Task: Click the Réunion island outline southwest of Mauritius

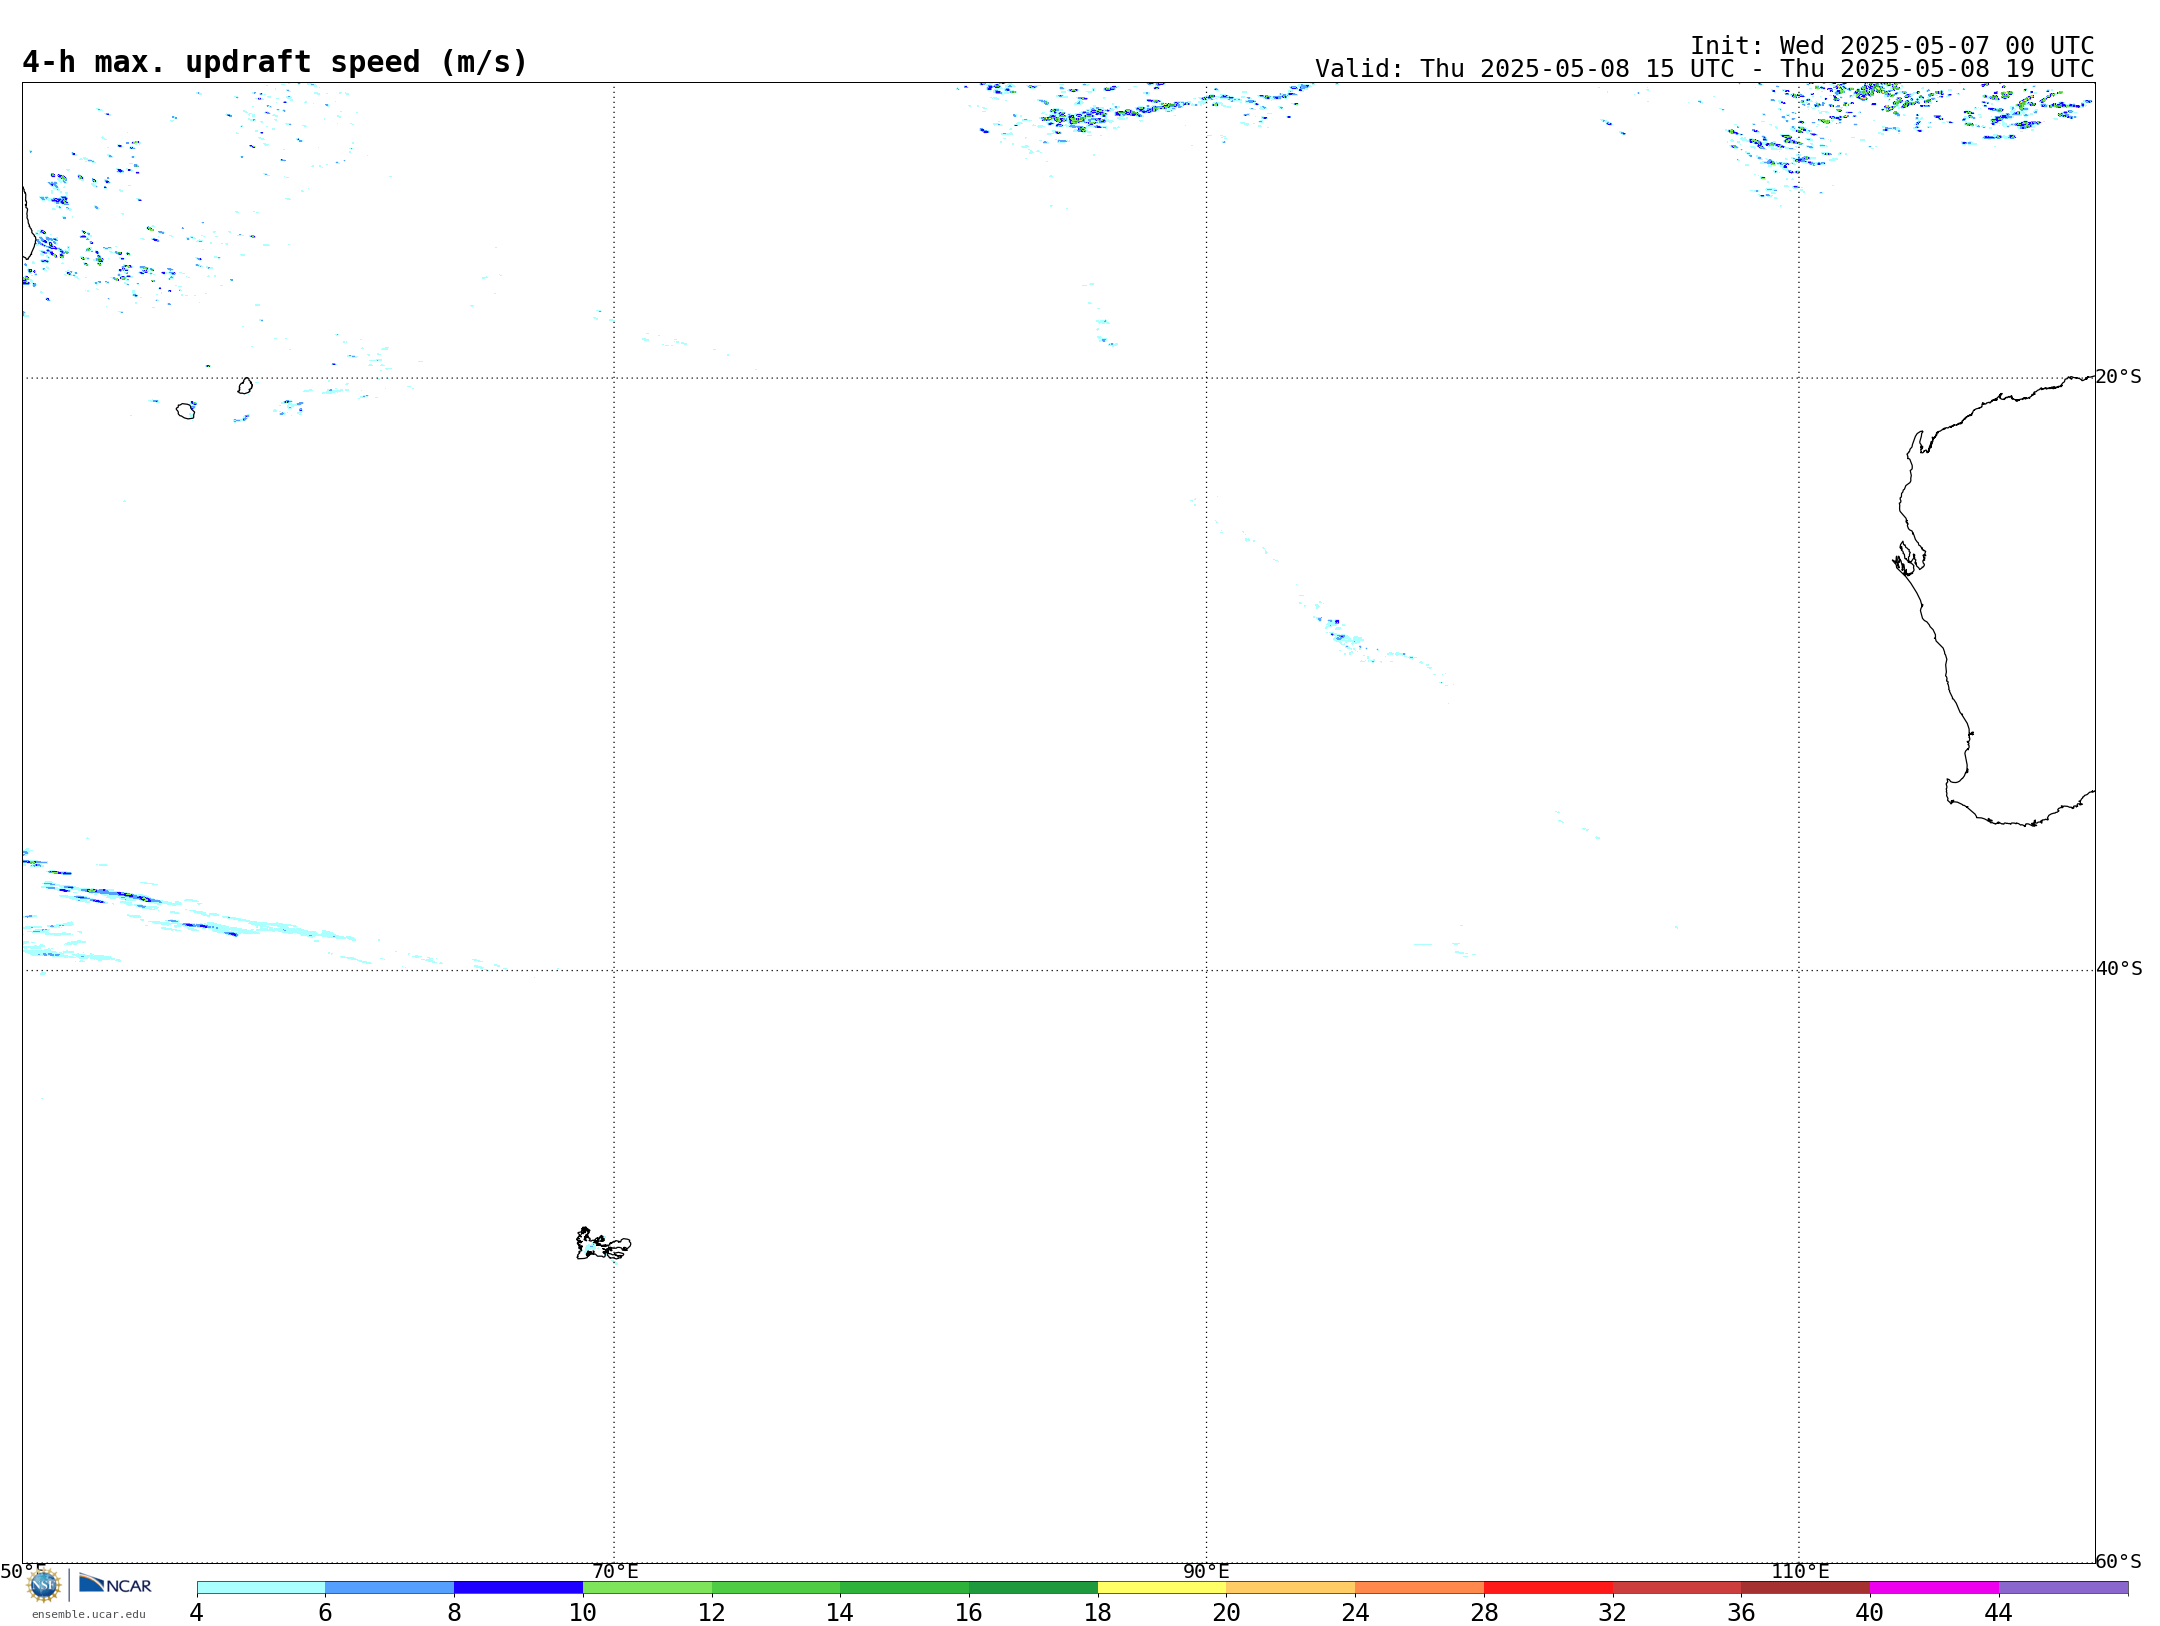Action: pos(186,411)
